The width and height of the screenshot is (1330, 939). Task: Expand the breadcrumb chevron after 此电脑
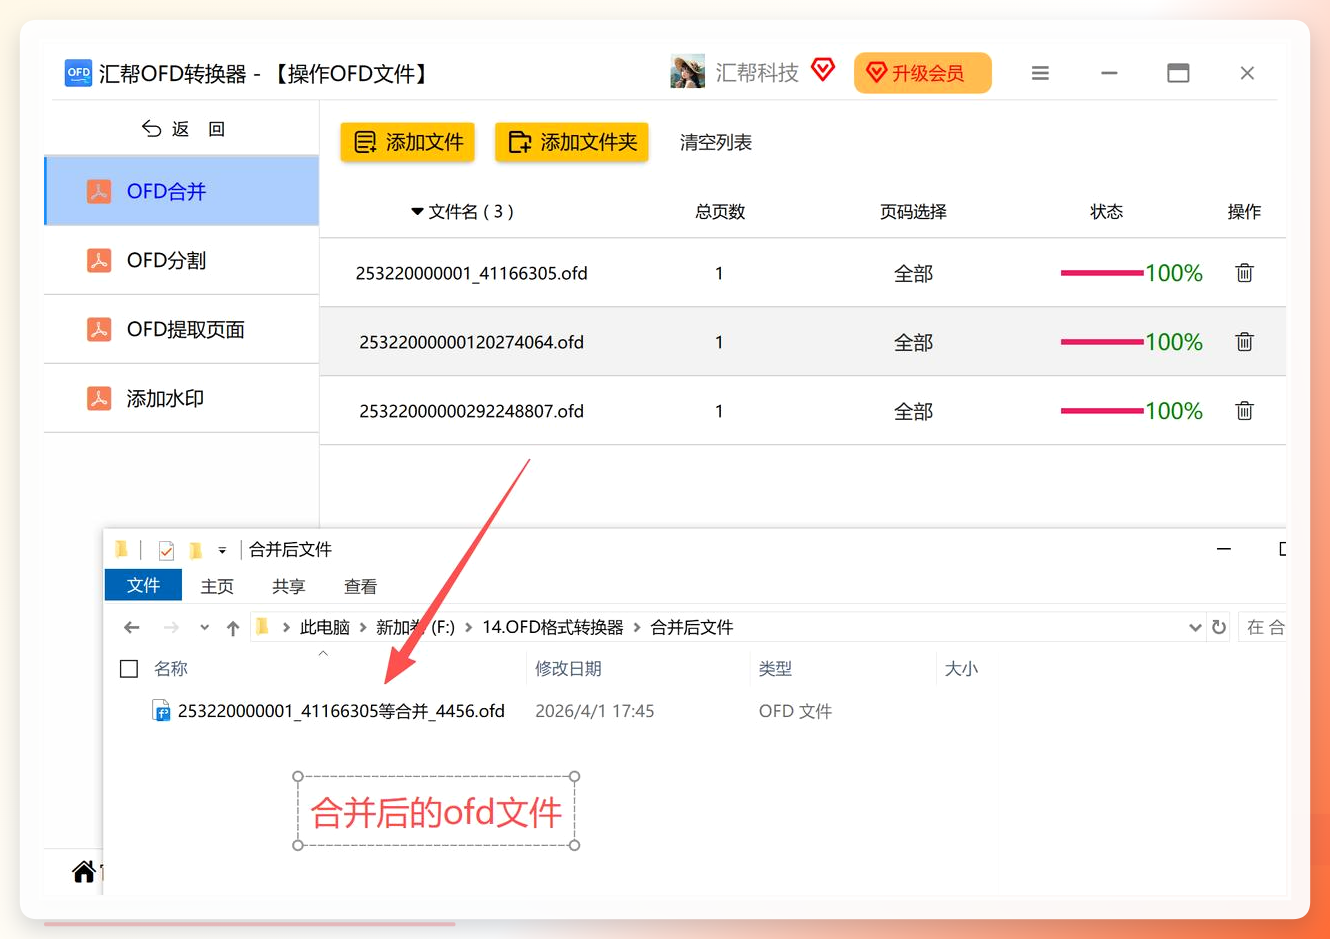363,628
